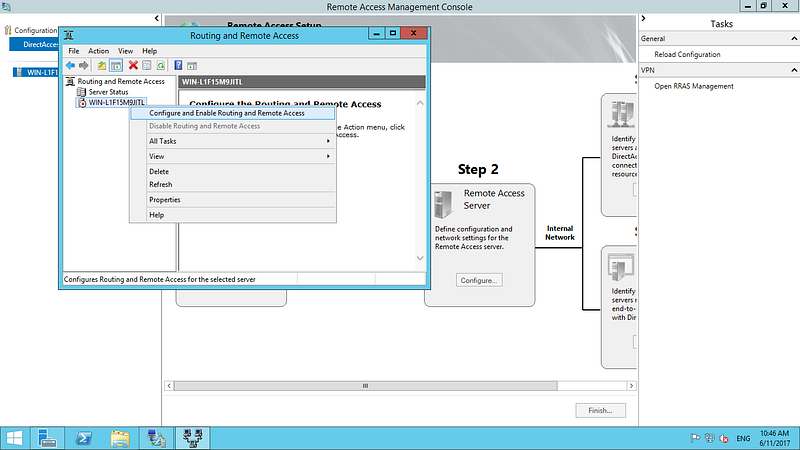Choose Help from the context menu
800x450 pixels.
point(233,215)
